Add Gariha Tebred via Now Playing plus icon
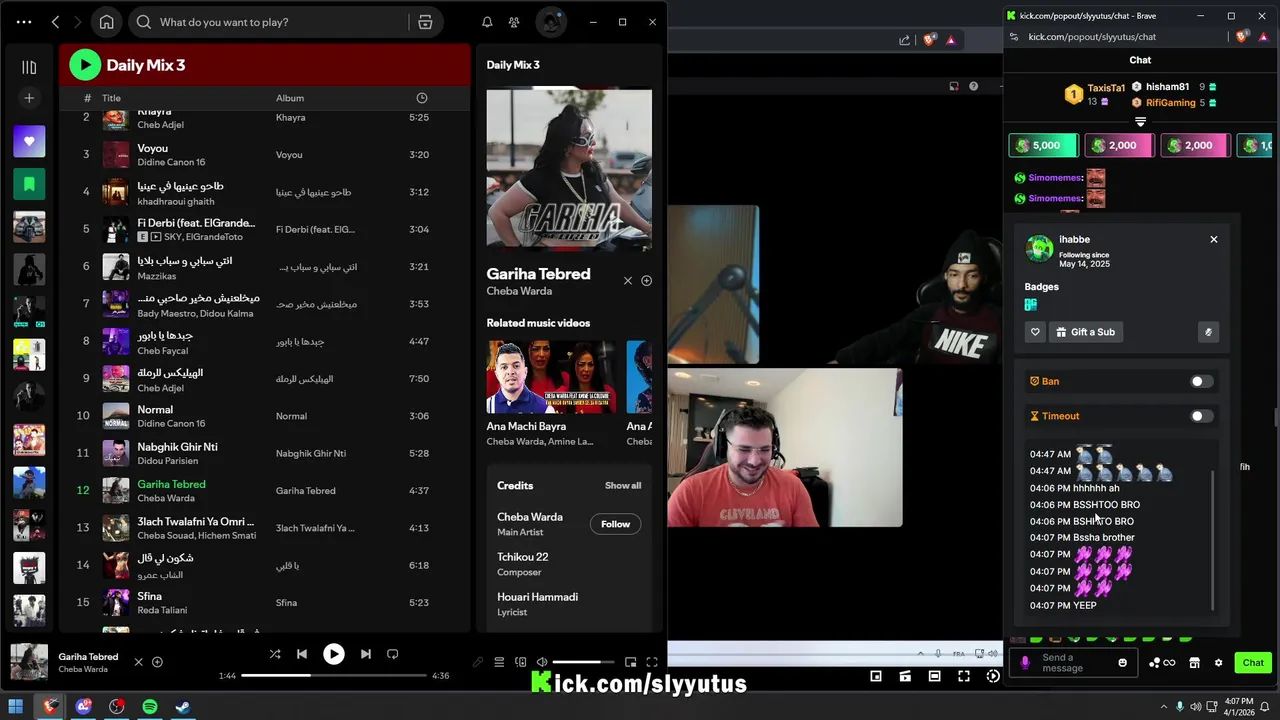The image size is (1280, 720). click(646, 281)
